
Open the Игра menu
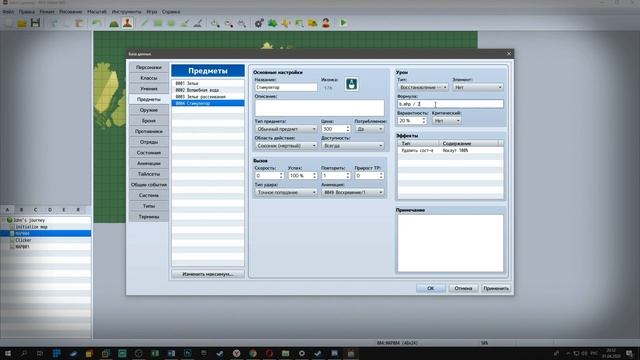151,12
